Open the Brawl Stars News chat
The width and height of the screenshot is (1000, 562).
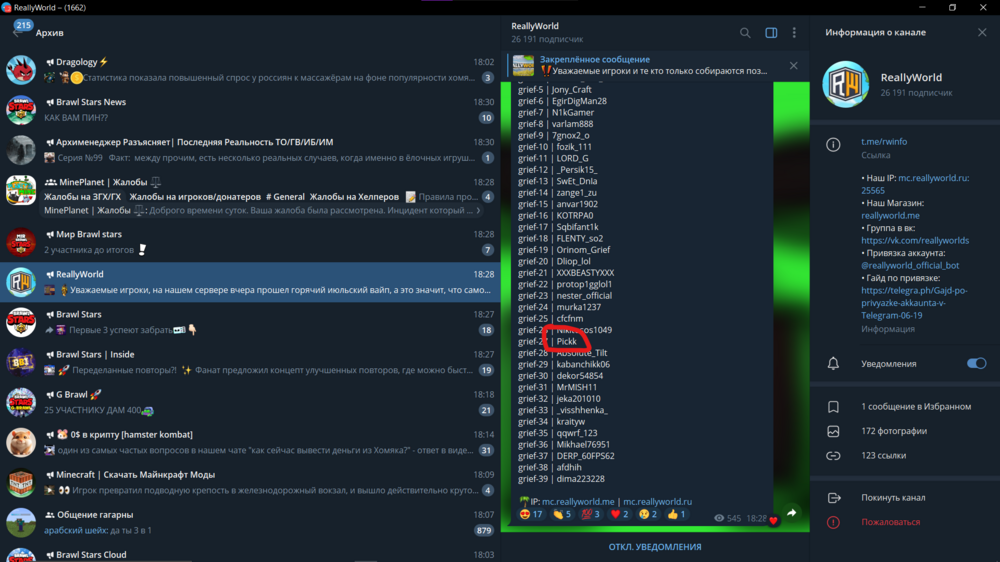click(x=250, y=110)
